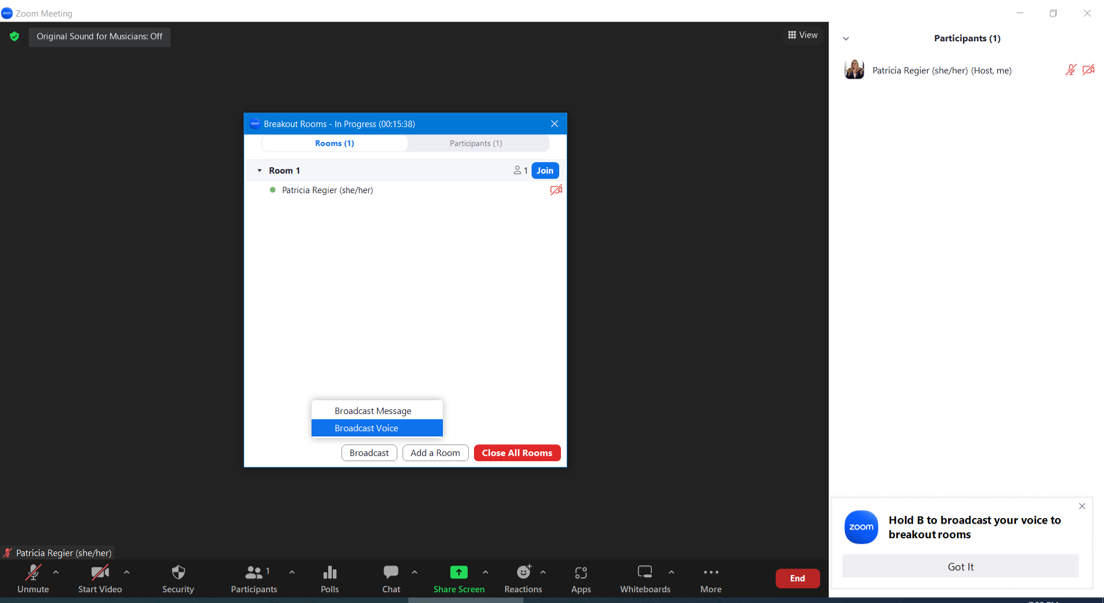1104x603 pixels.
Task: Open Apps from the toolbar
Action: (x=581, y=578)
